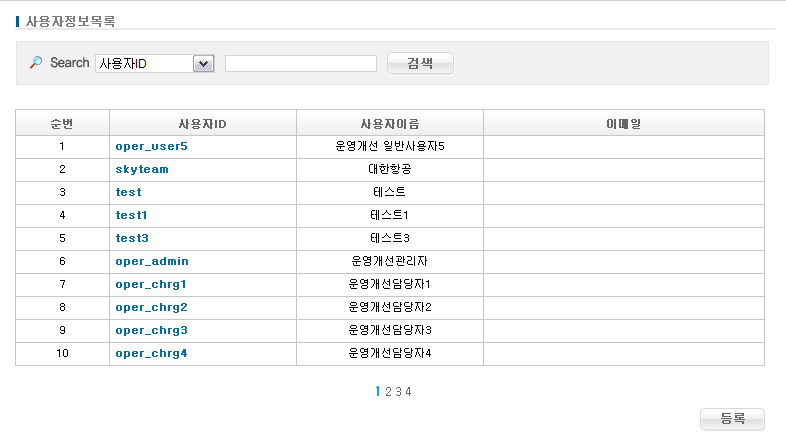Open the oper_chrg1 user link
Image resolution: width=786 pixels, height=447 pixels.
151,284
